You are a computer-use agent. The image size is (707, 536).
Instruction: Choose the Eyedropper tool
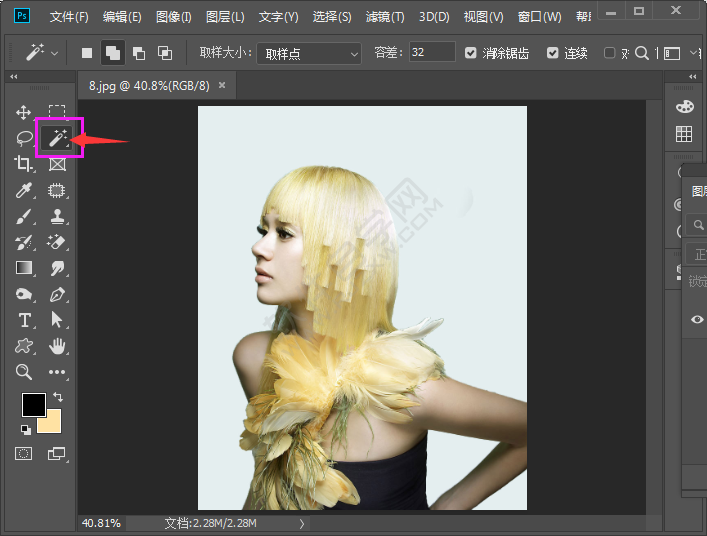tap(24, 190)
